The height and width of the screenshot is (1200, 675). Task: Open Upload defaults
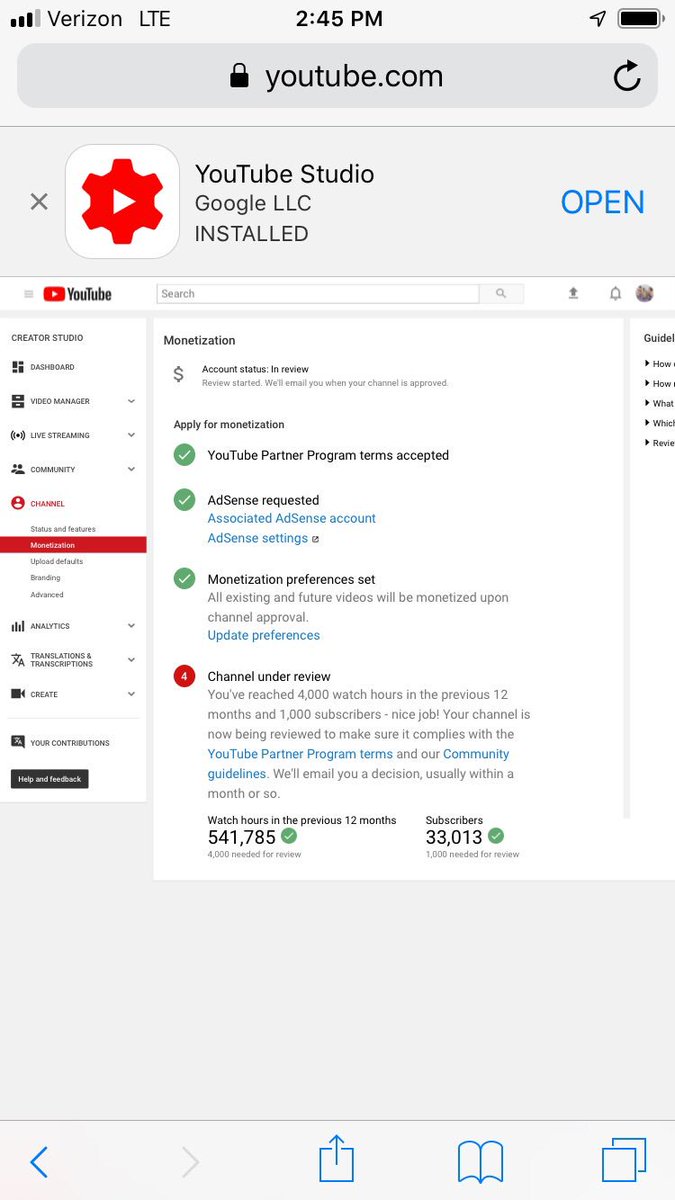point(57,562)
